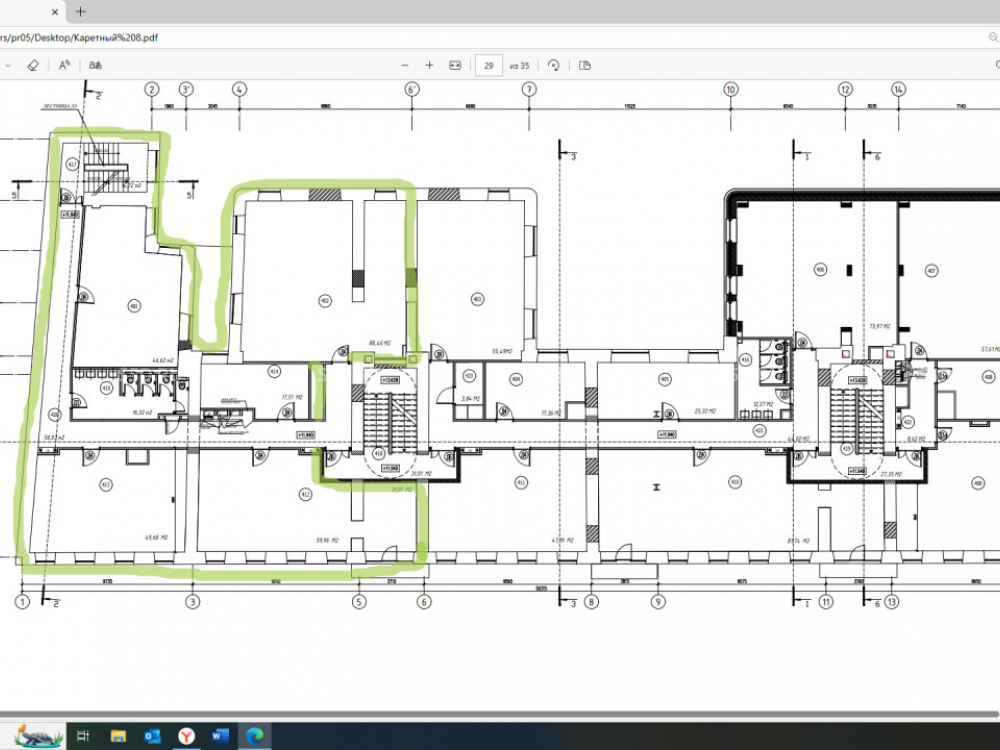Screen dimensions: 1000x750
Task: Launch Yandex Browser from the taskbar
Action: point(187,736)
